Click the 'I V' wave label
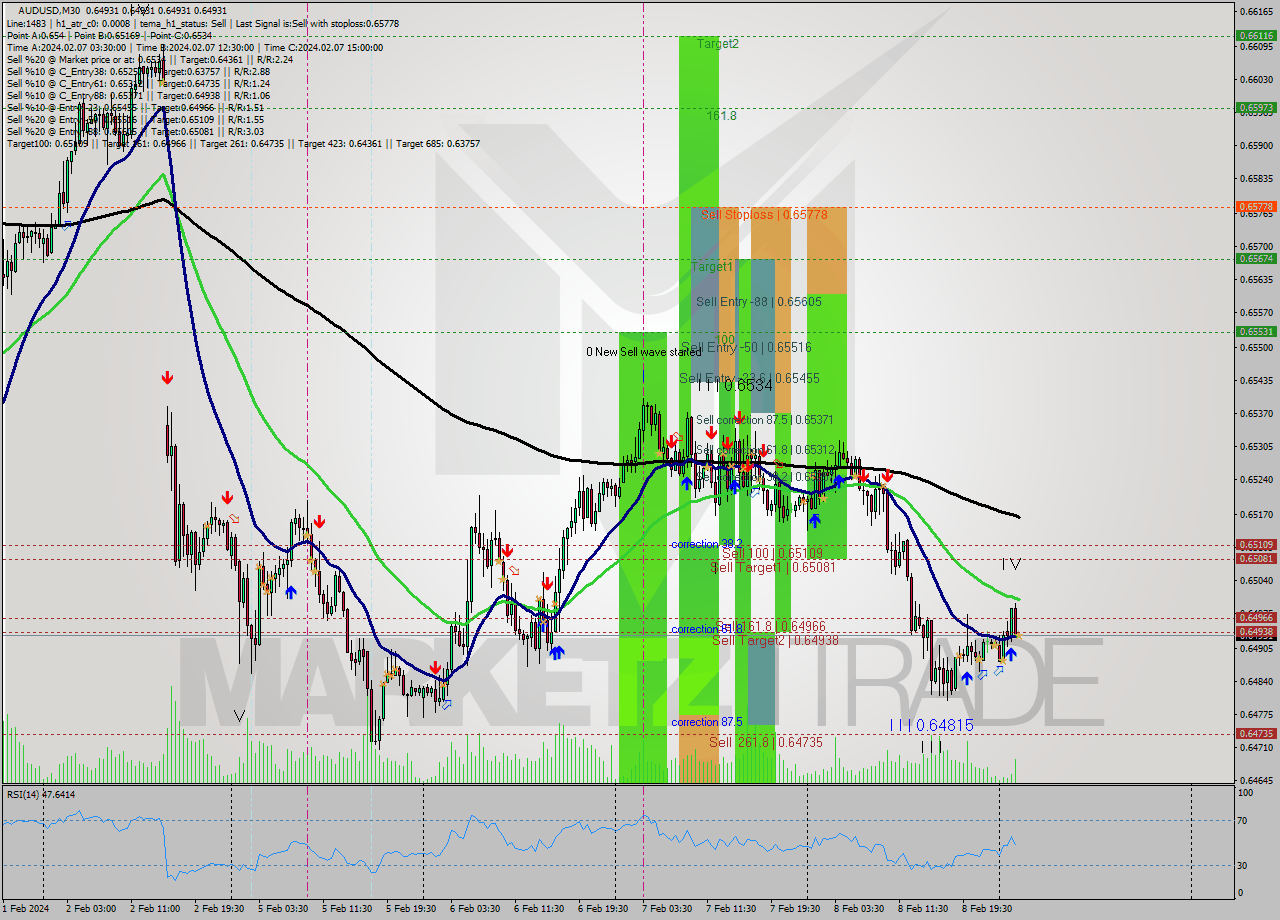 pyautogui.click(x=1012, y=564)
